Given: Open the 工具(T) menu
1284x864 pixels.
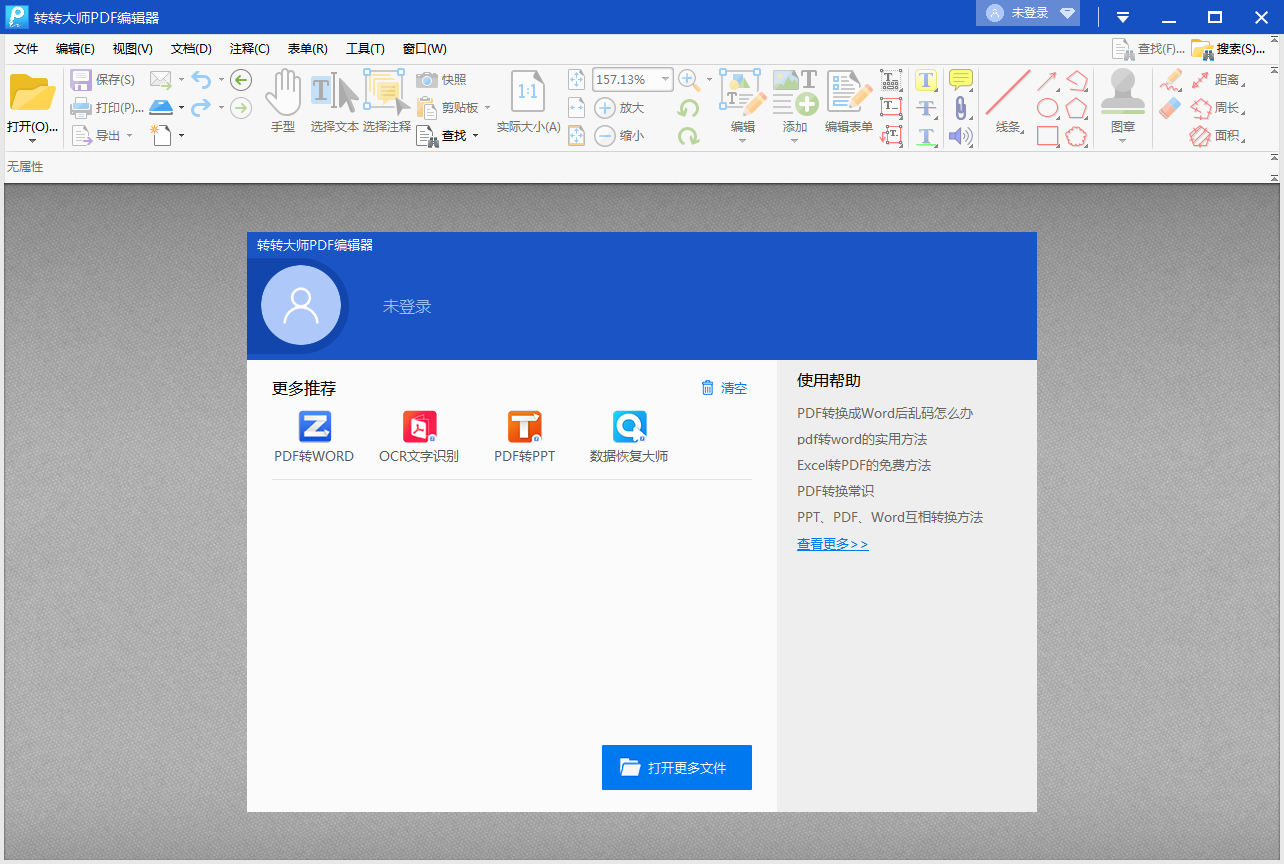Looking at the screenshot, I should click(364, 48).
